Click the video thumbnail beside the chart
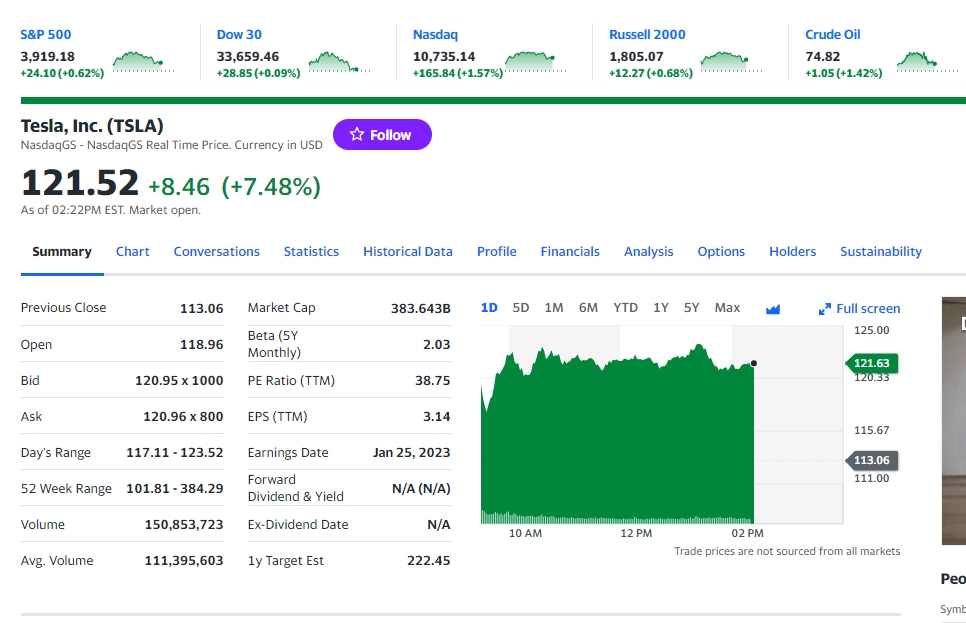 (954, 420)
